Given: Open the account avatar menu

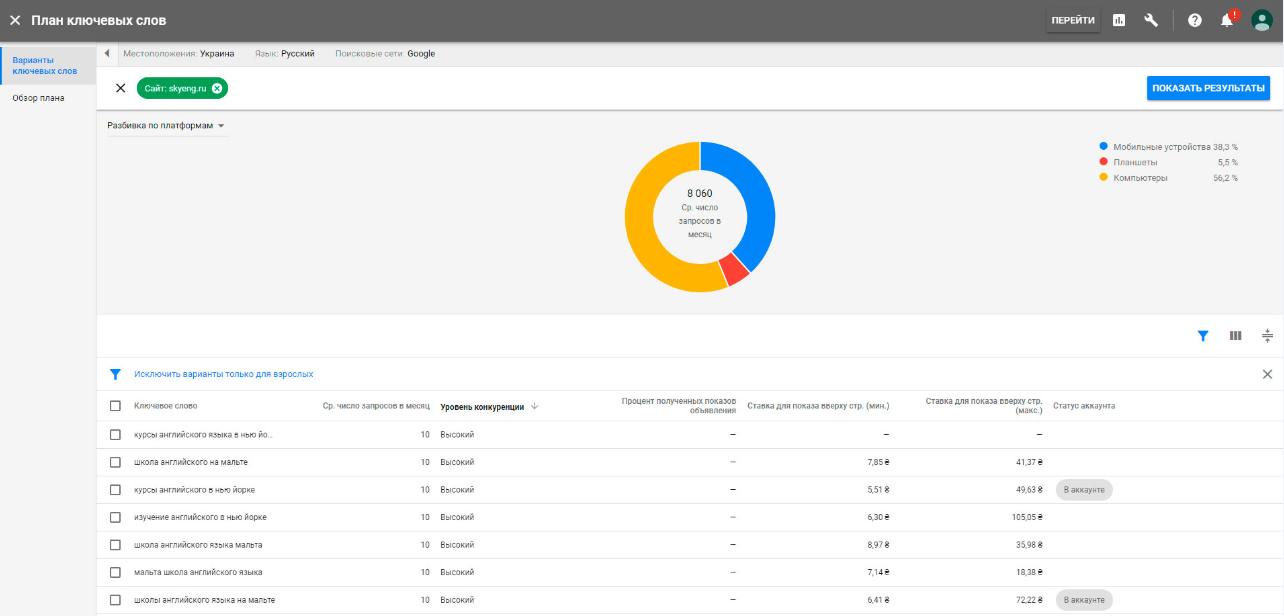Looking at the screenshot, I should (1262, 20).
